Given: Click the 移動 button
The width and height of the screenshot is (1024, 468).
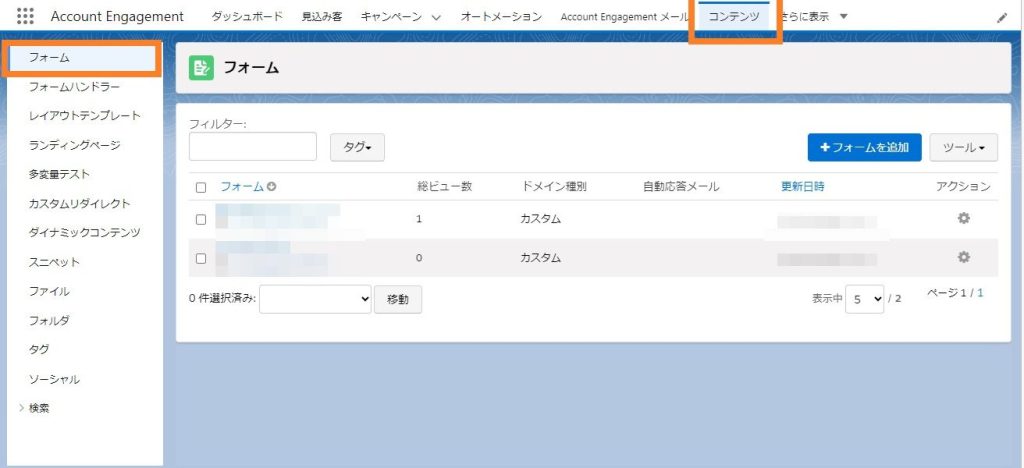Looking at the screenshot, I should point(398,299).
